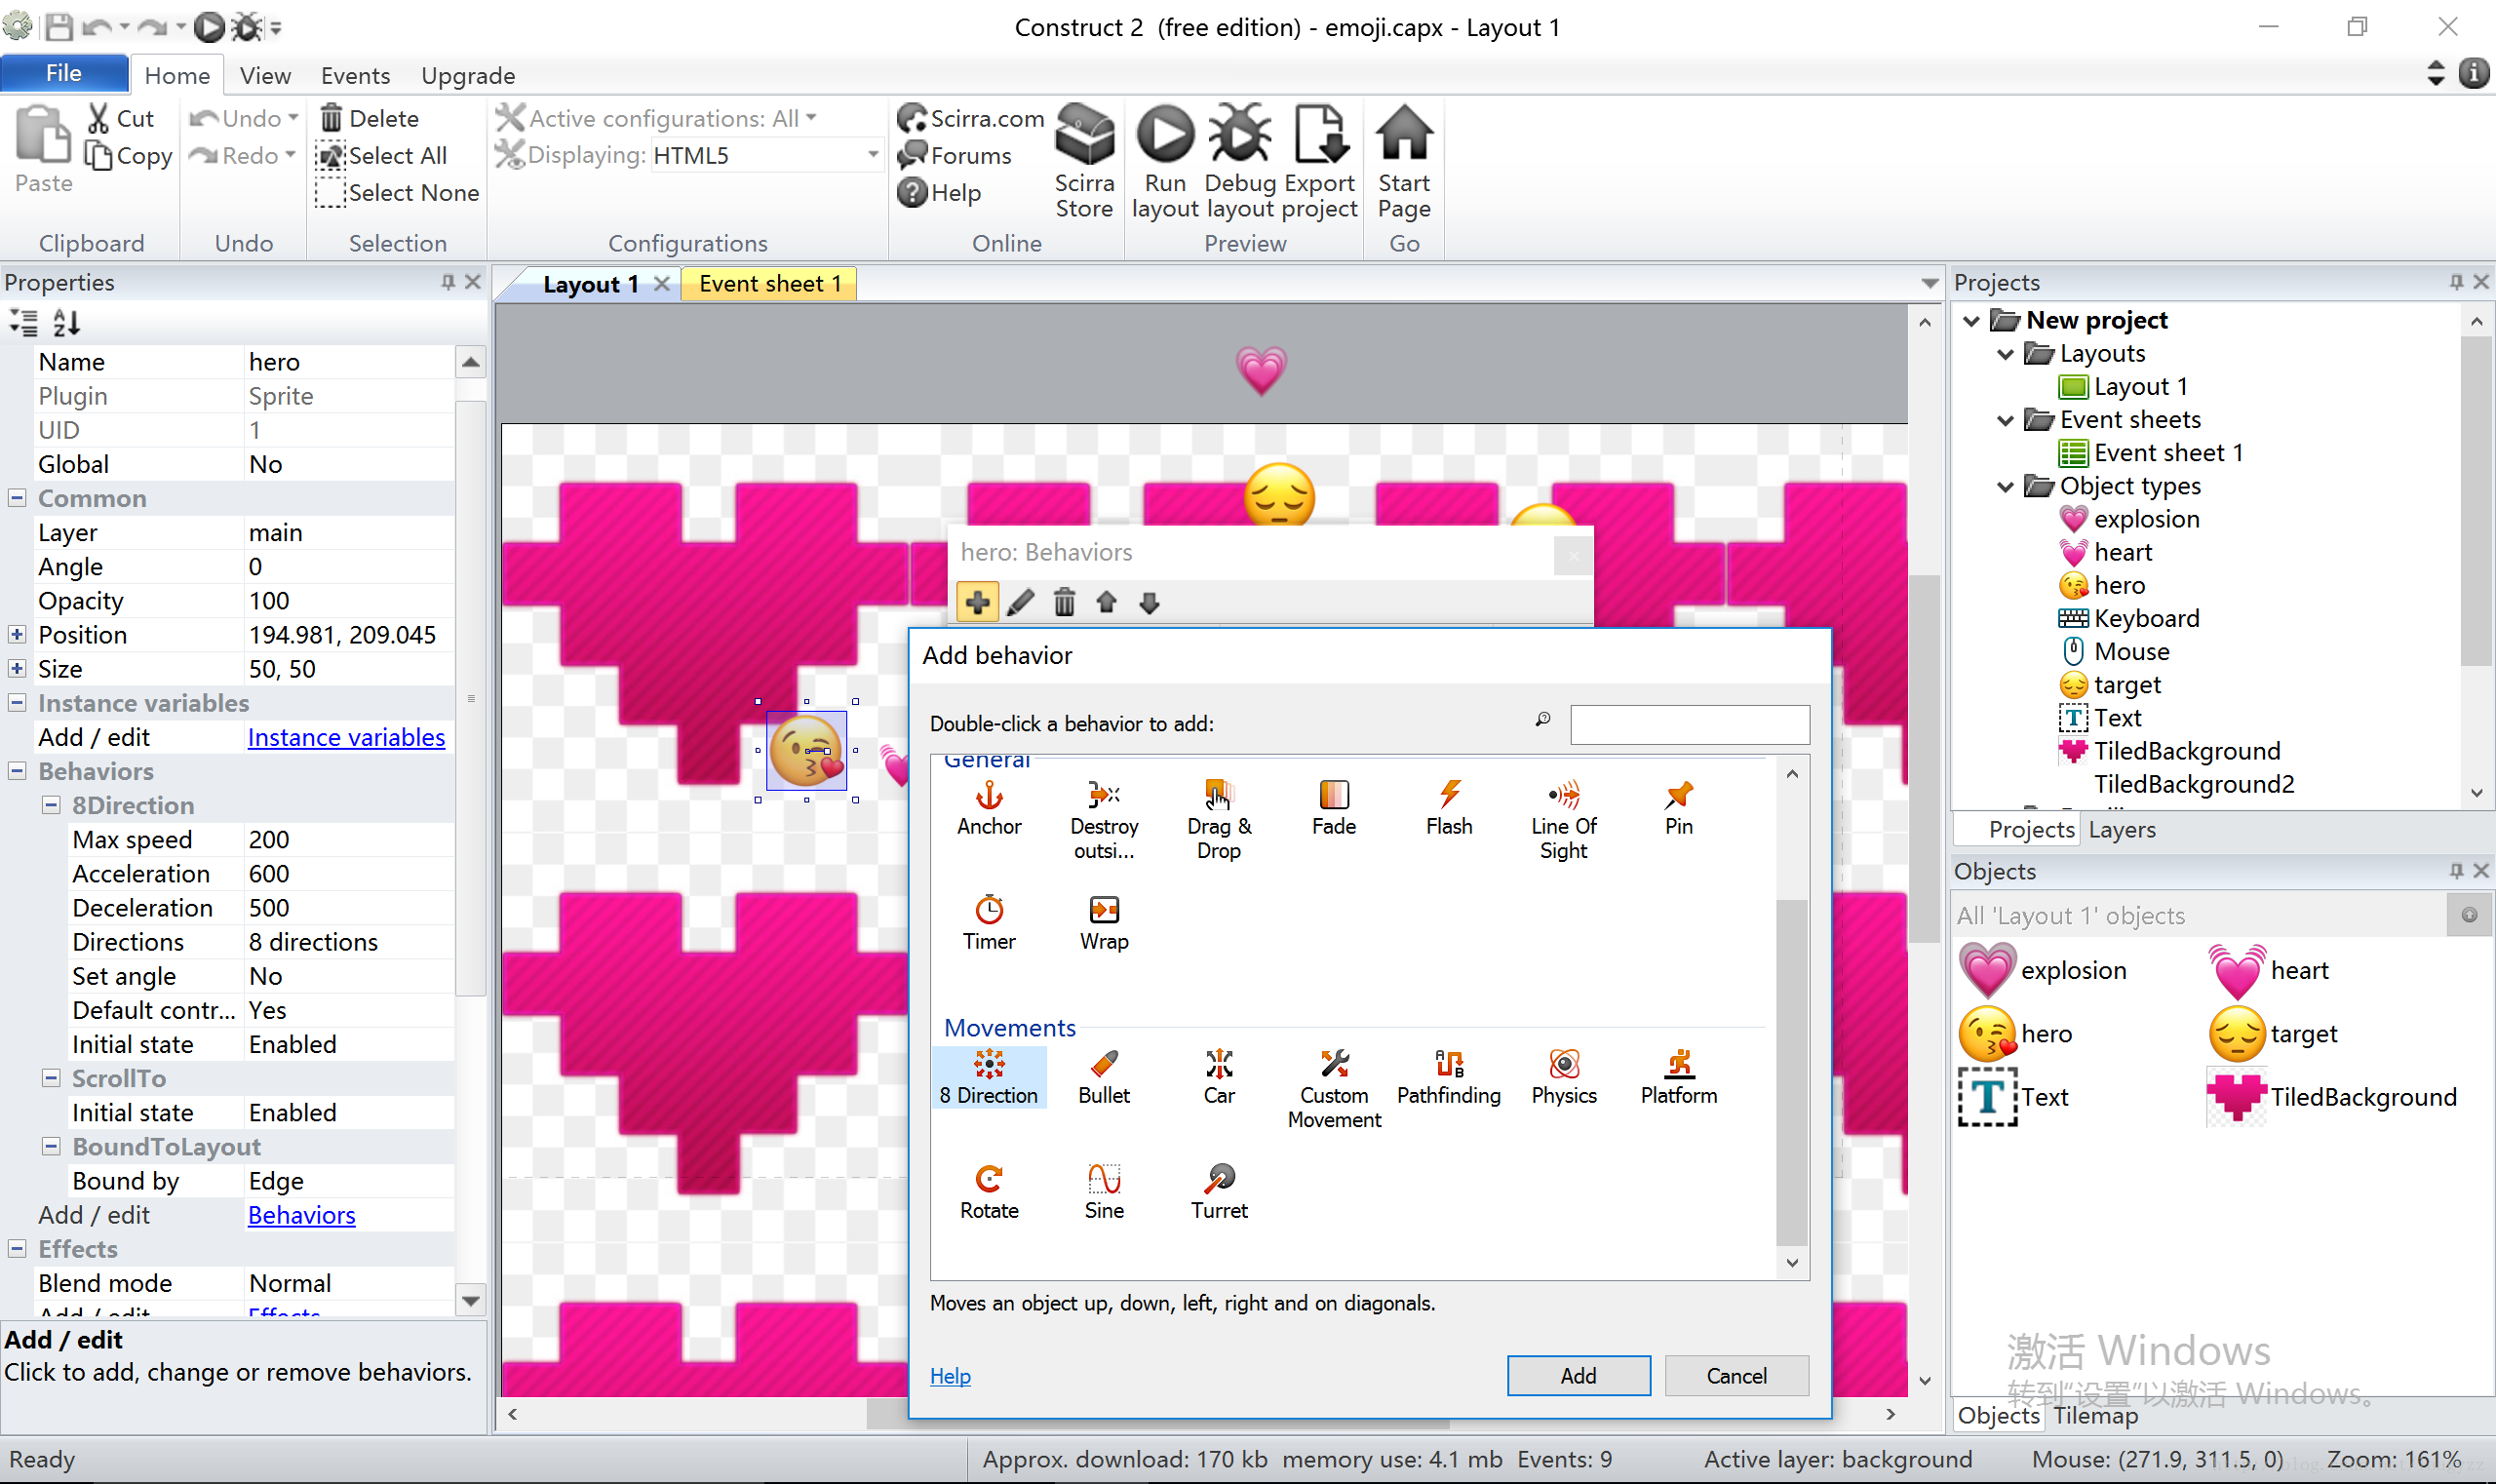Select the Destroy outside layout behavior
2496x1484 pixels.
click(1104, 821)
